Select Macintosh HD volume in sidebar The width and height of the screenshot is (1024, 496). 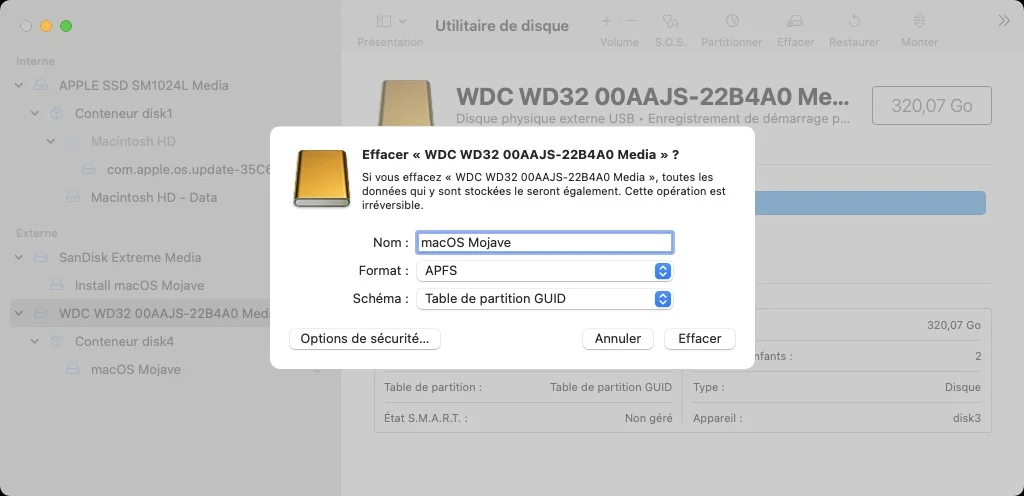(x=133, y=142)
